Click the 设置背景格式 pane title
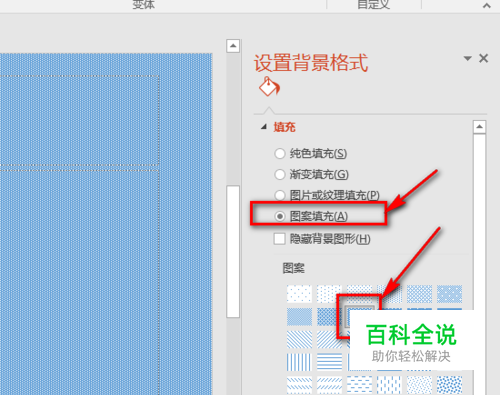 tap(311, 63)
